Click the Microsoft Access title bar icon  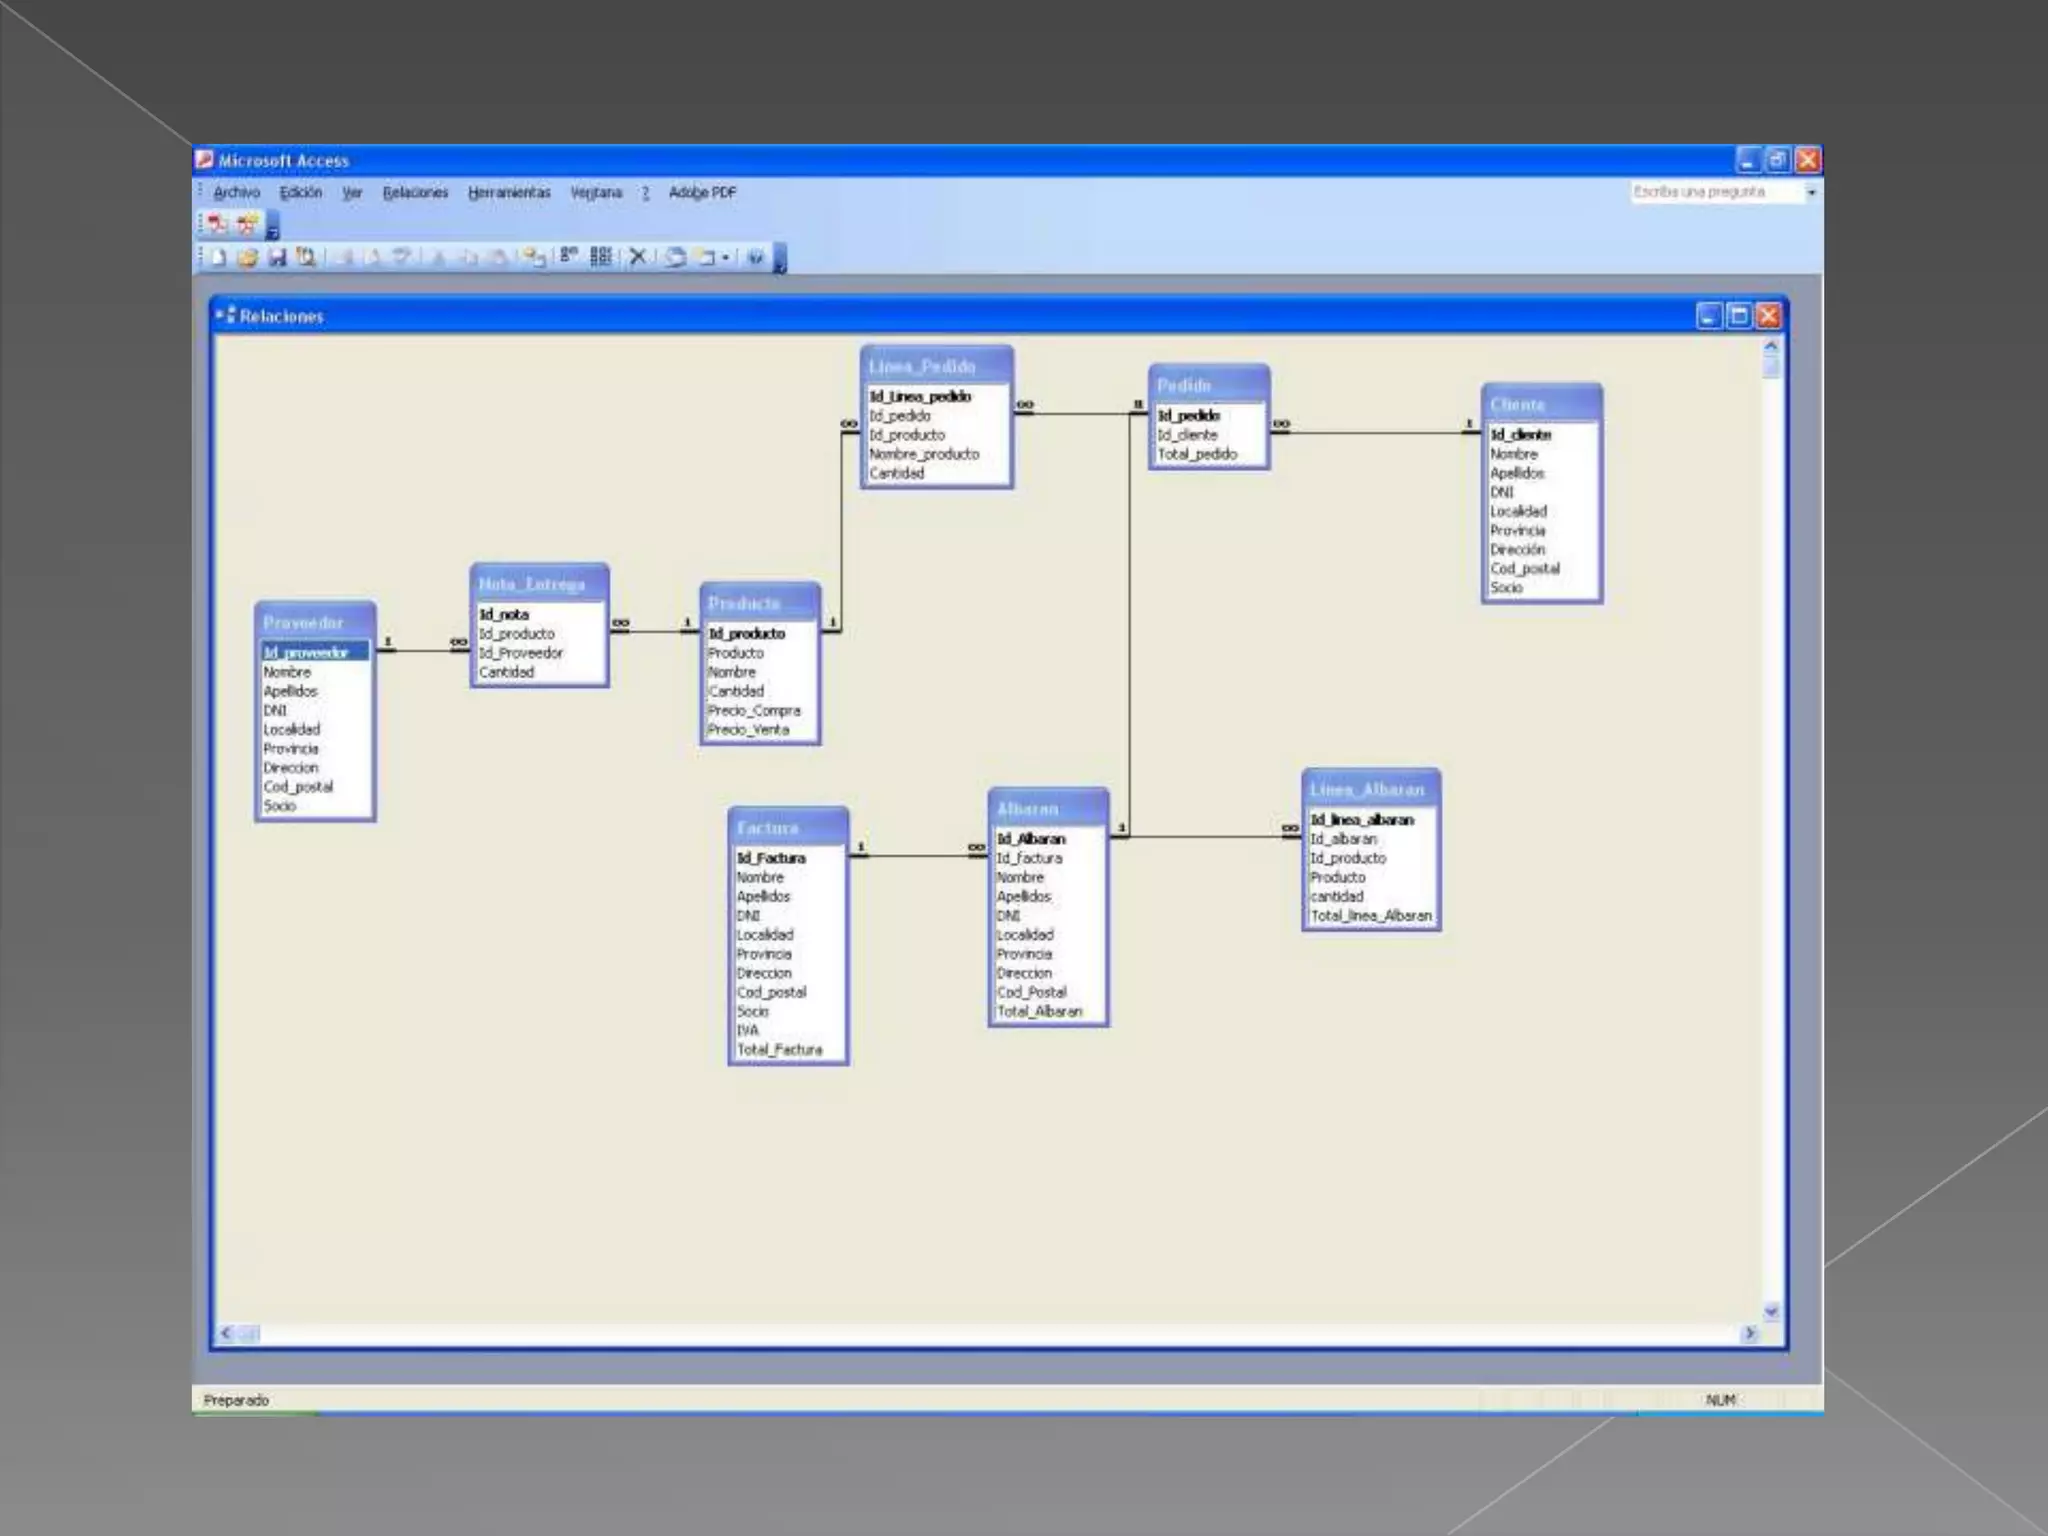(x=205, y=160)
